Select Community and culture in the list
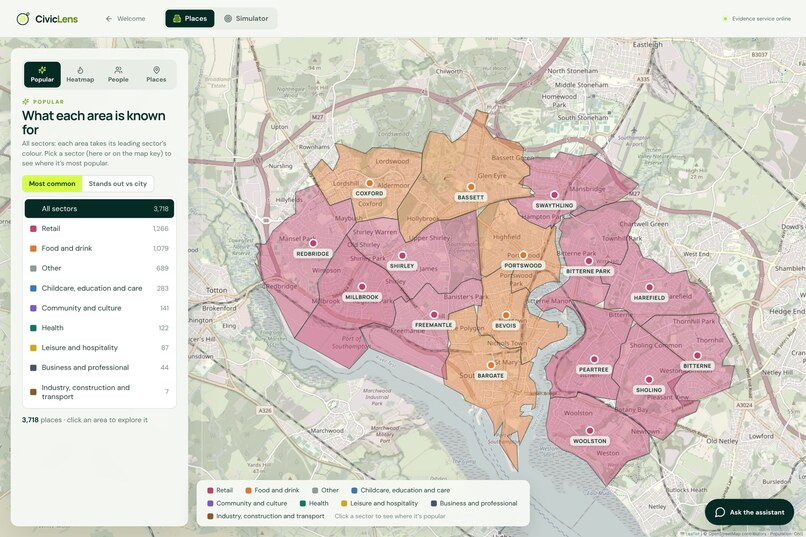This screenshot has height=537, width=806. point(99,308)
